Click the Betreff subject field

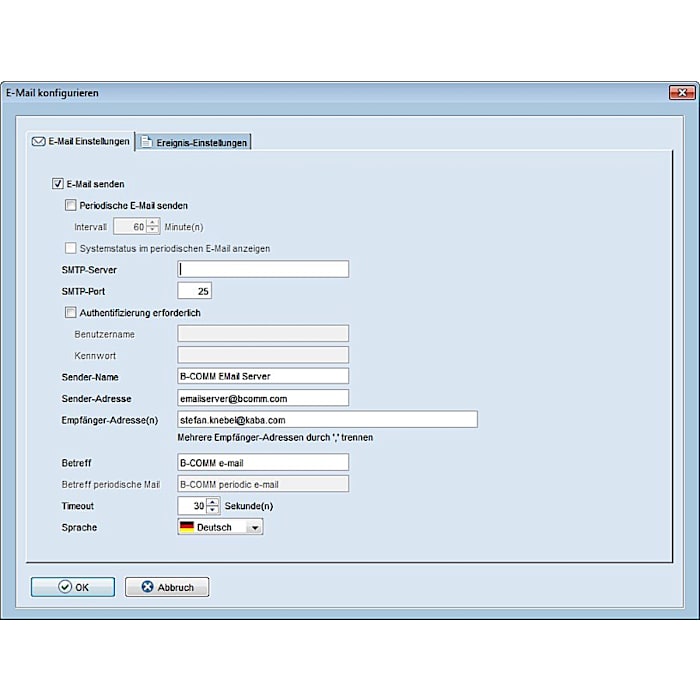point(263,463)
